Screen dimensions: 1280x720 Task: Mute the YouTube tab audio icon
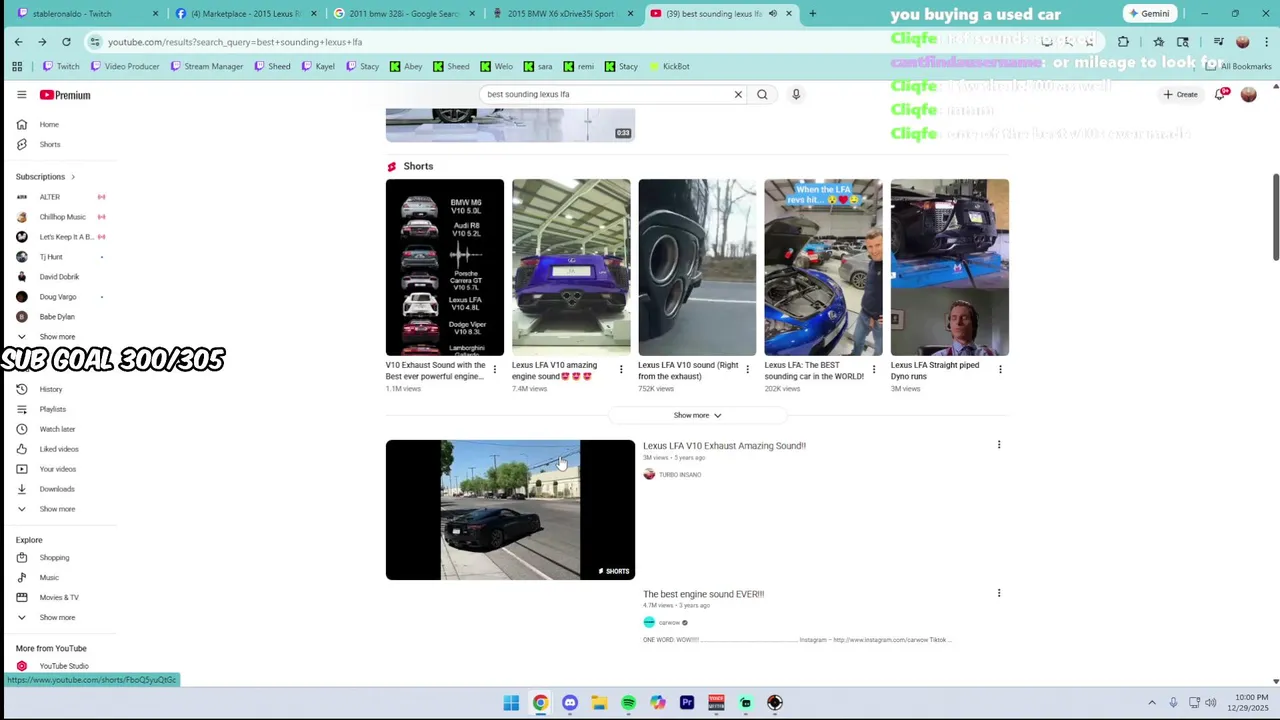coord(773,14)
